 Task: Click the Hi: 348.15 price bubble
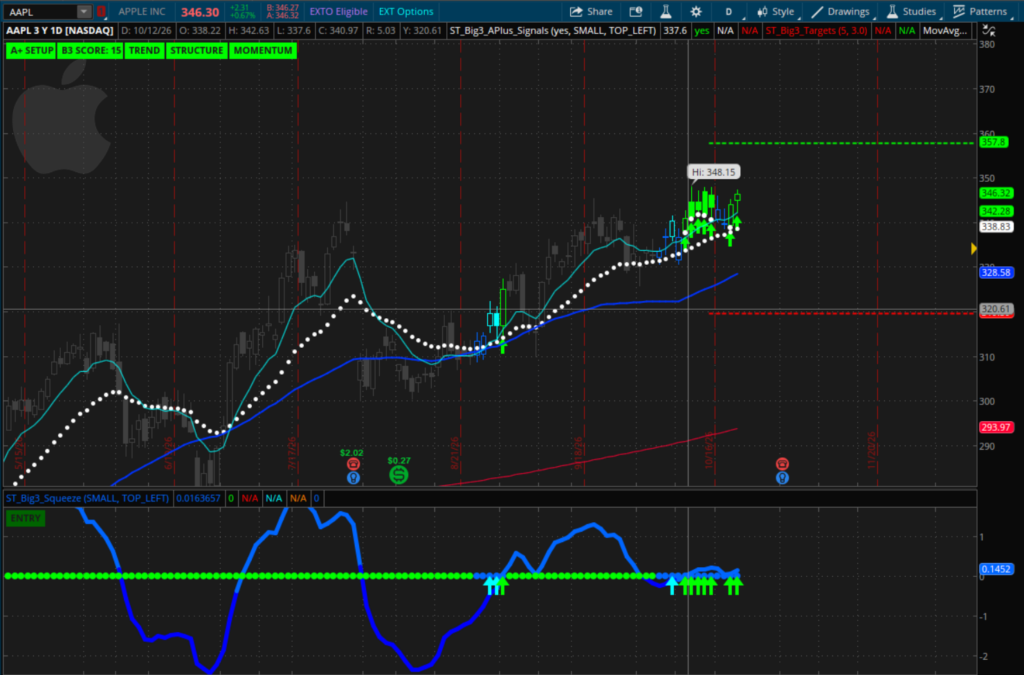coord(713,172)
